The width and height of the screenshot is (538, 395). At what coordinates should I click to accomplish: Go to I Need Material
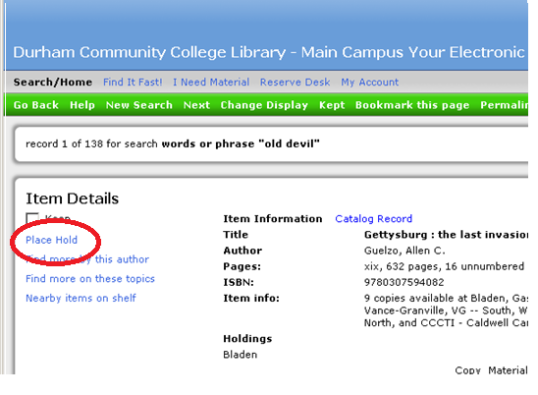(x=211, y=82)
